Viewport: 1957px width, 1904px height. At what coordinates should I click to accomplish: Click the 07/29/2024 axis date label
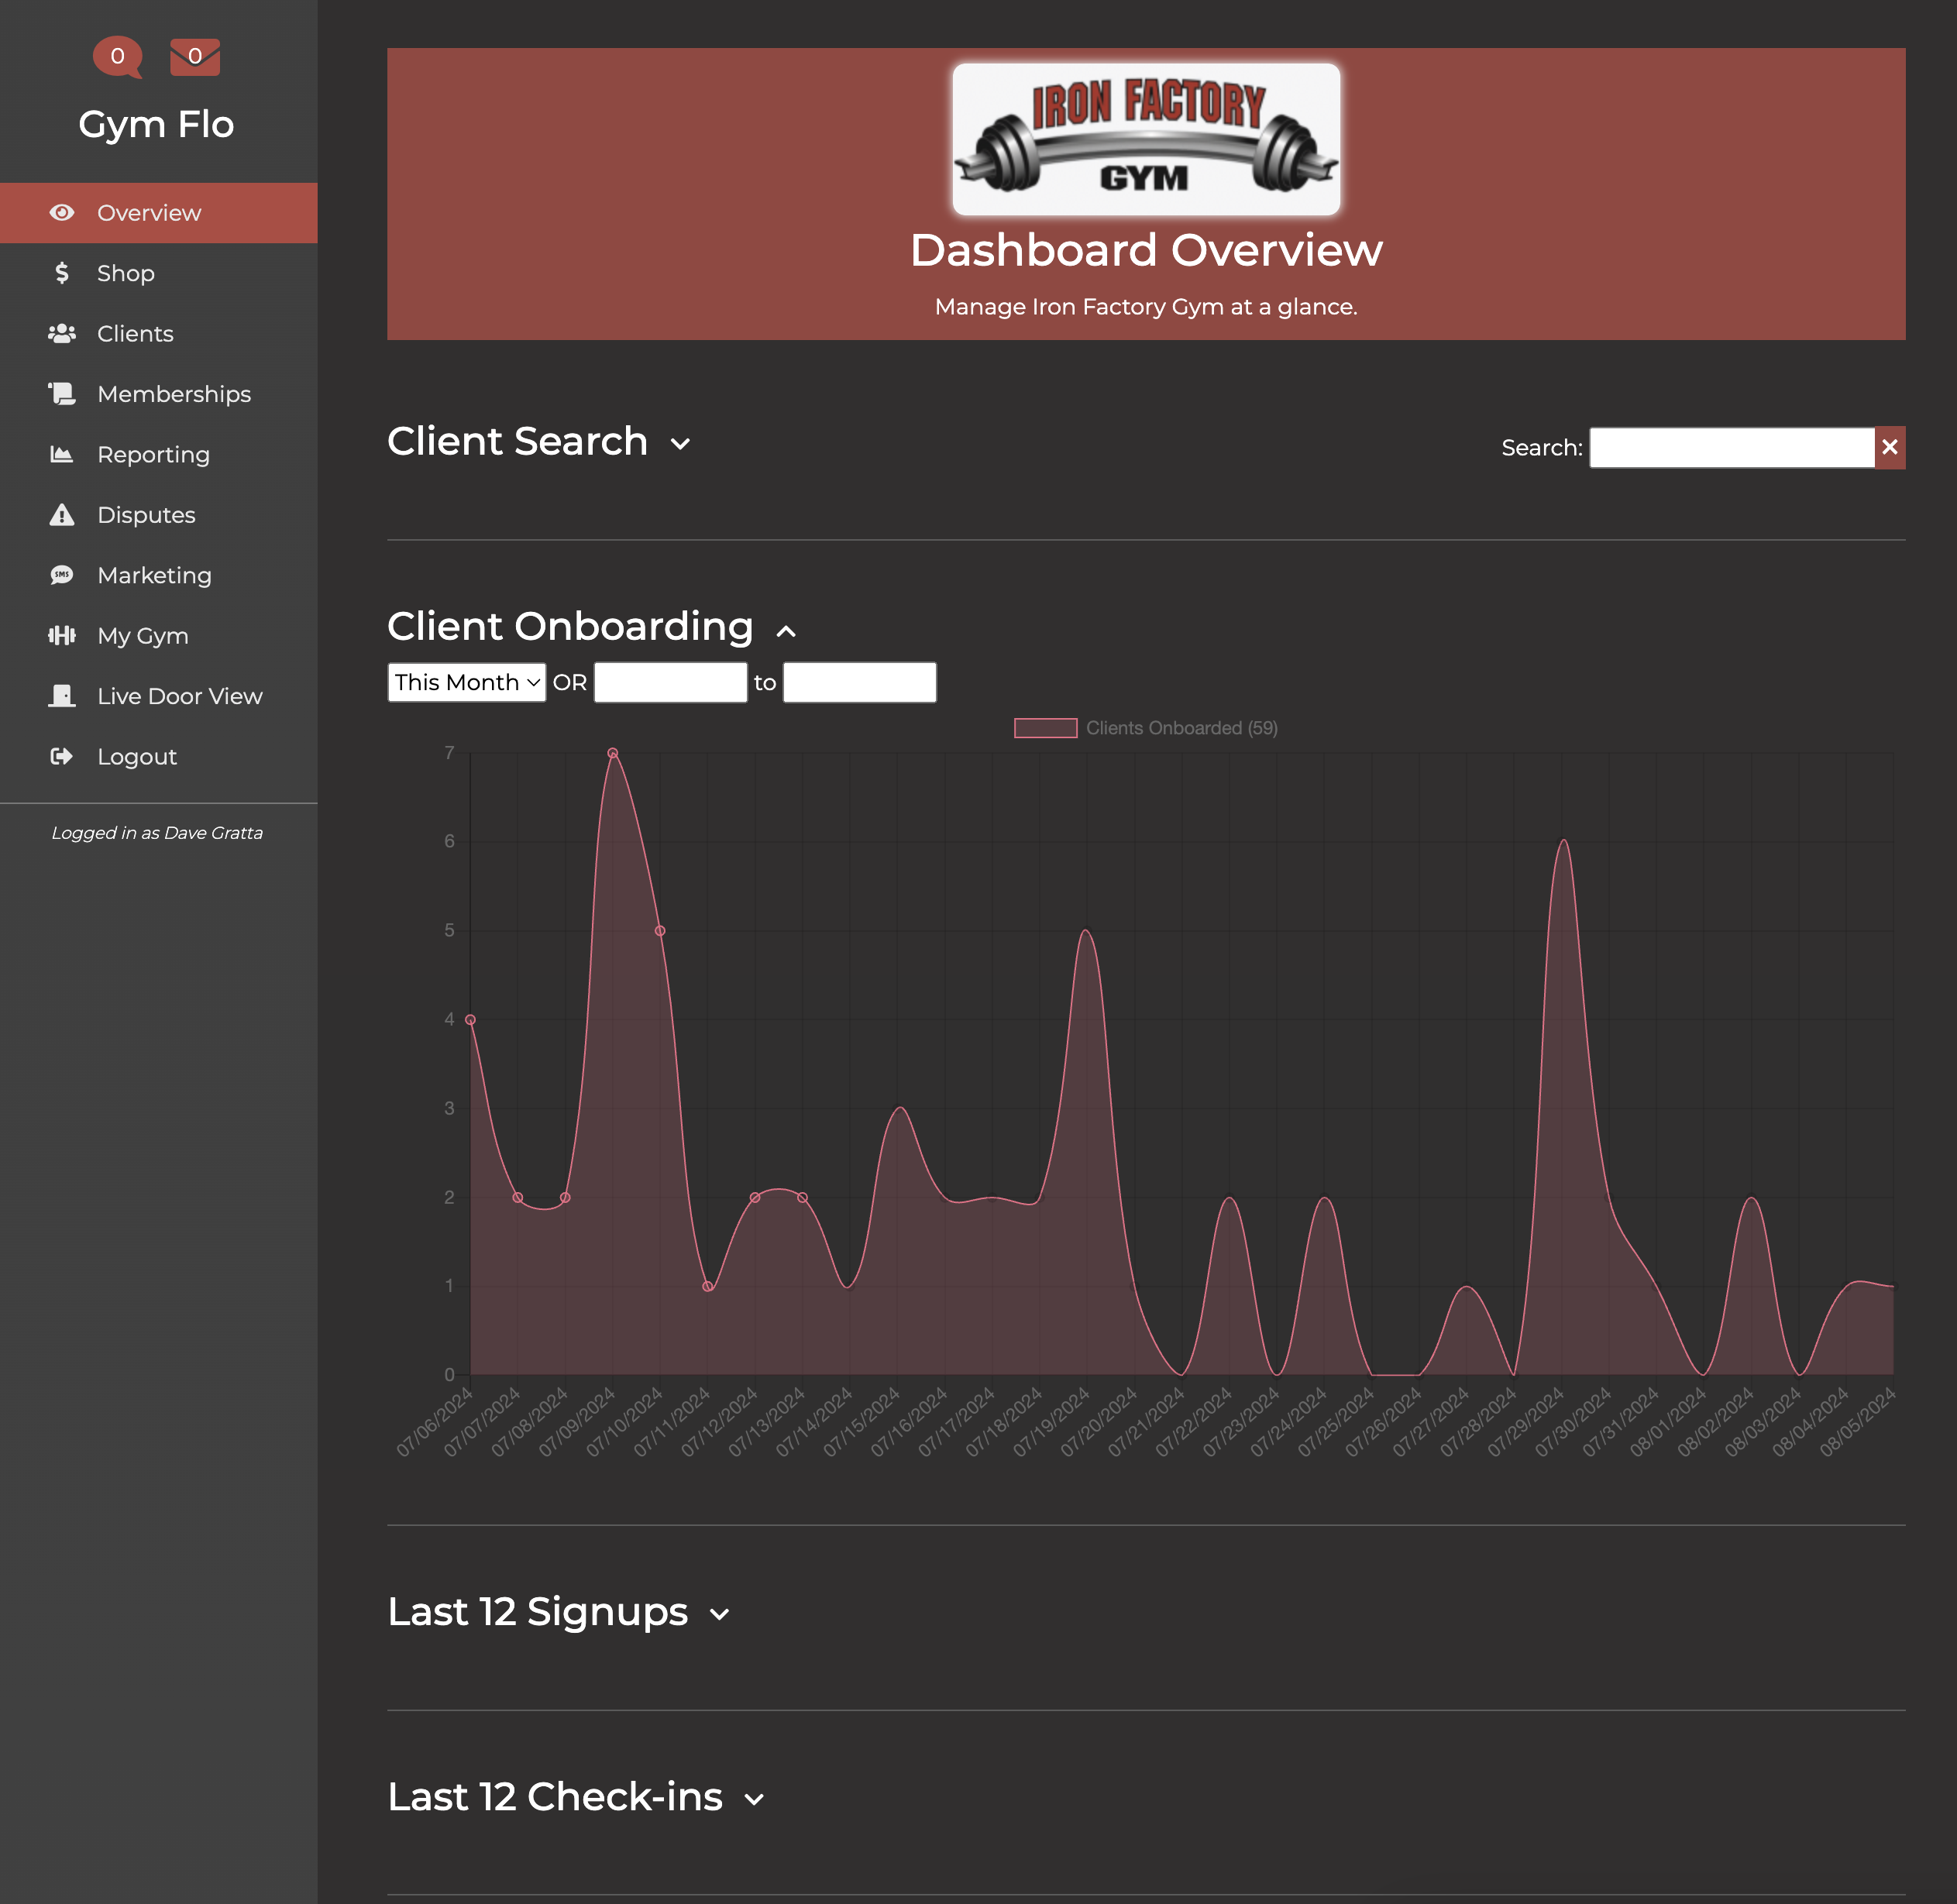(x=1526, y=1422)
